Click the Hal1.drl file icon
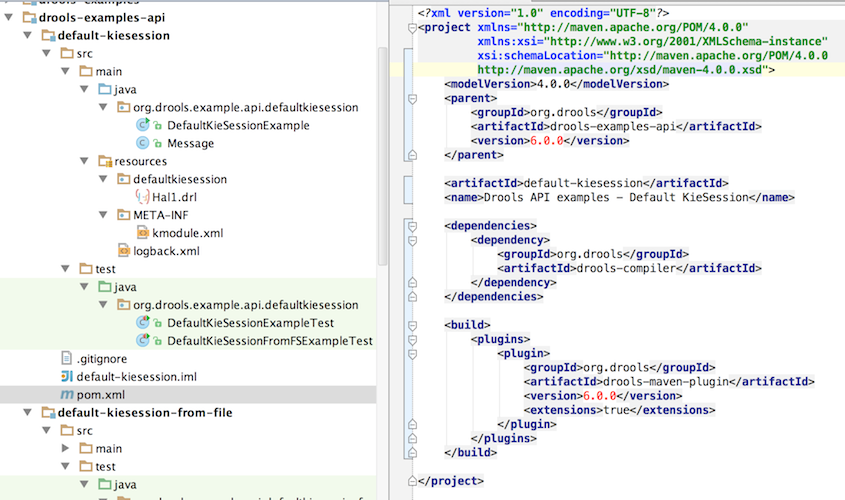The image size is (845, 500). pyautogui.click(x=141, y=197)
